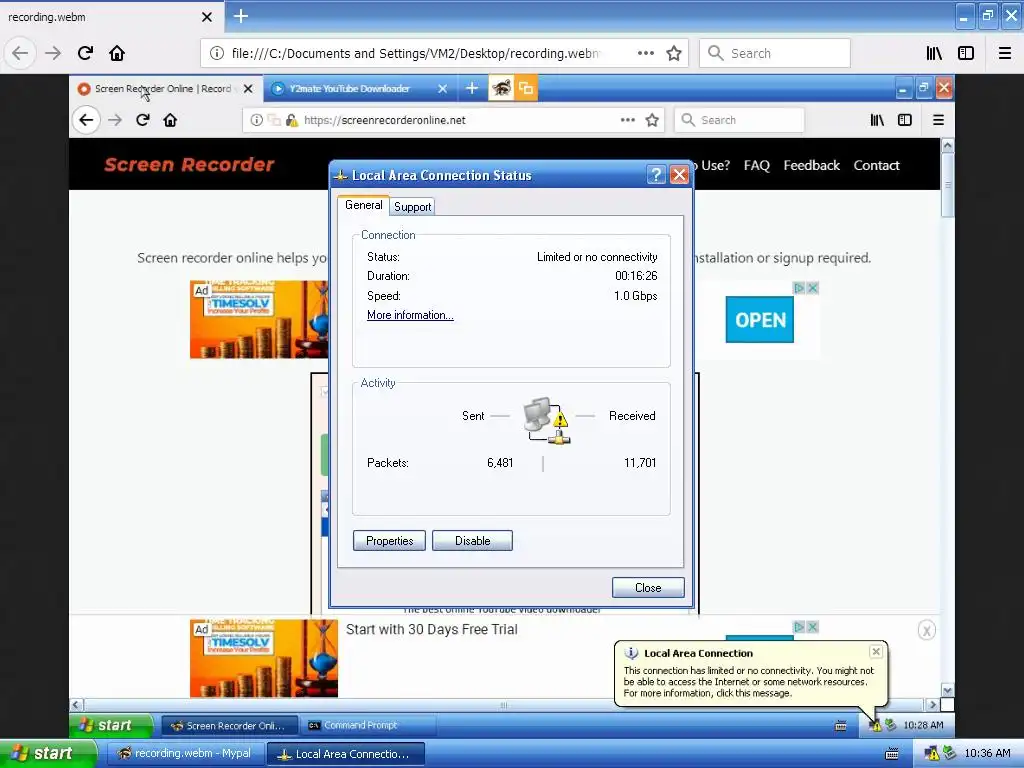Open page actions dots in outer address bar
Image resolution: width=1024 pixels, height=768 pixels.
click(x=645, y=53)
